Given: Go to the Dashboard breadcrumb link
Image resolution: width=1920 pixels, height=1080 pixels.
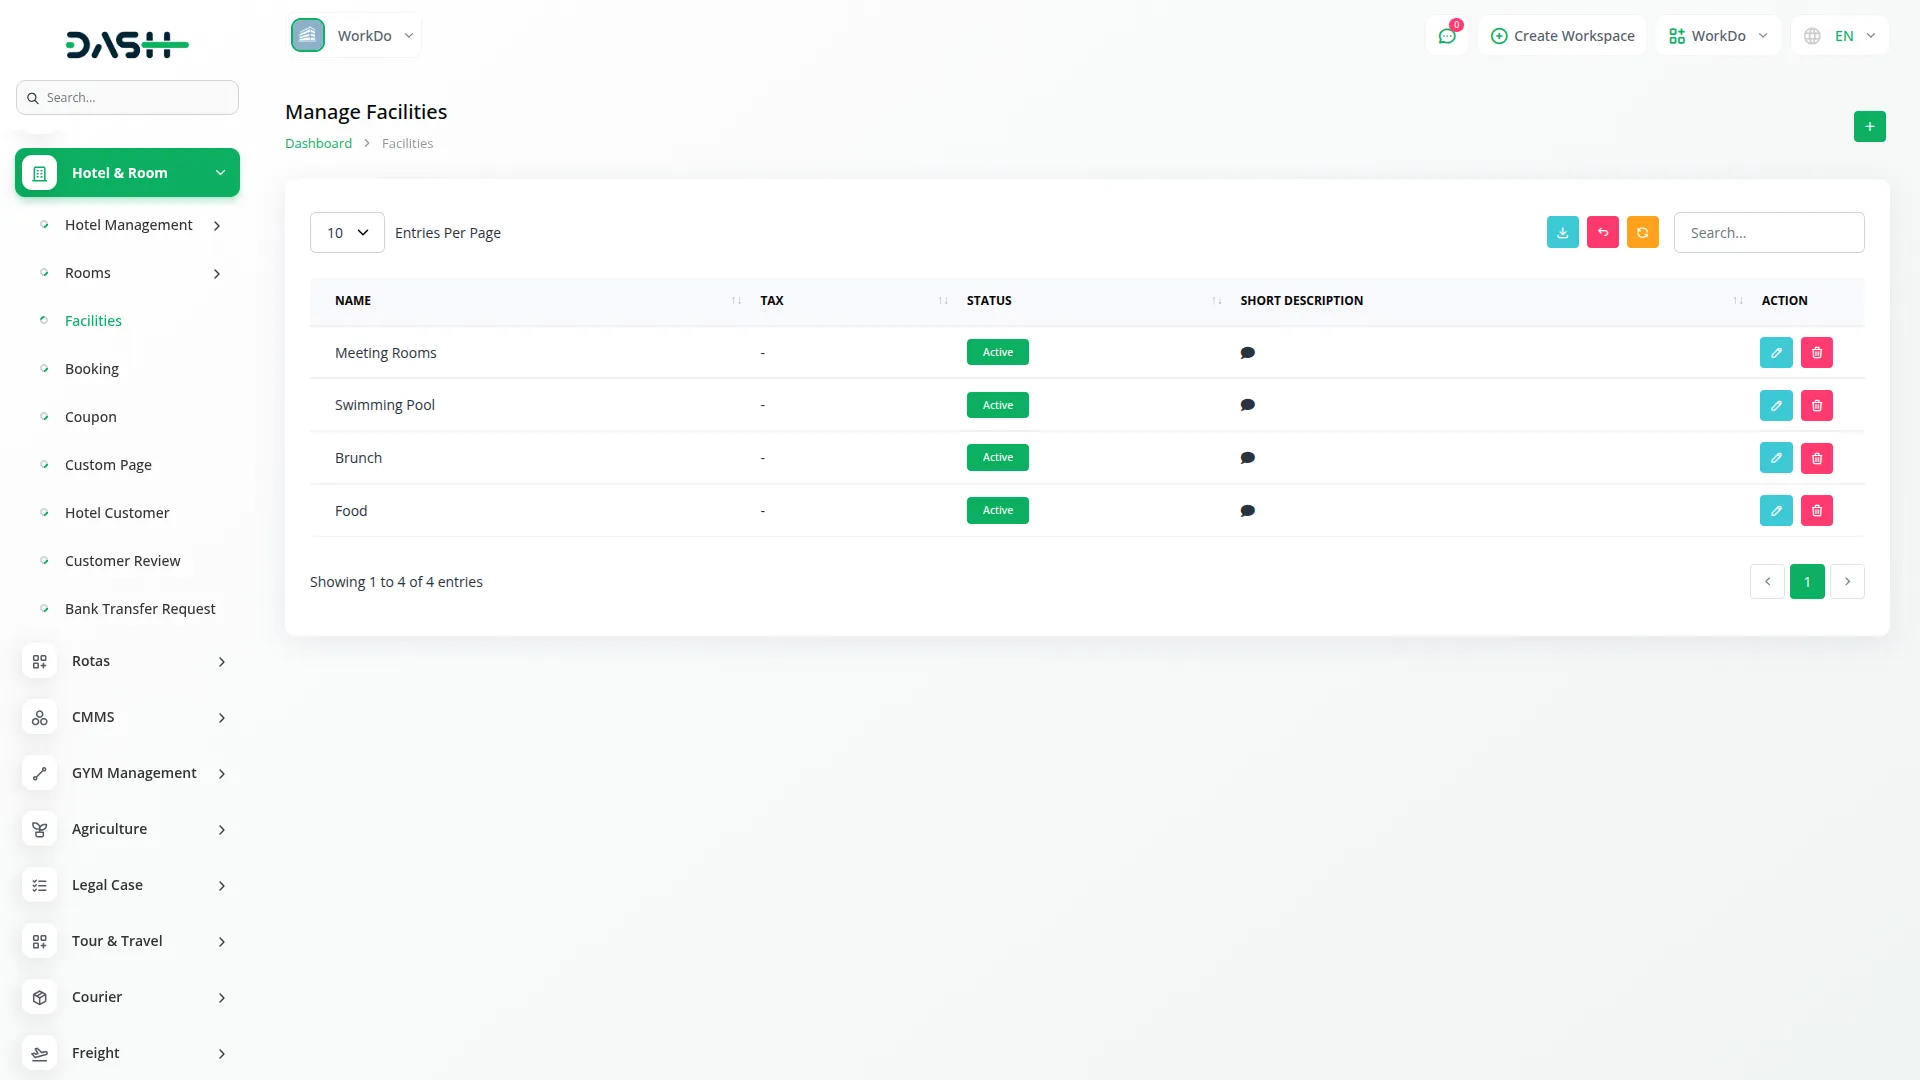Looking at the screenshot, I should (x=318, y=143).
